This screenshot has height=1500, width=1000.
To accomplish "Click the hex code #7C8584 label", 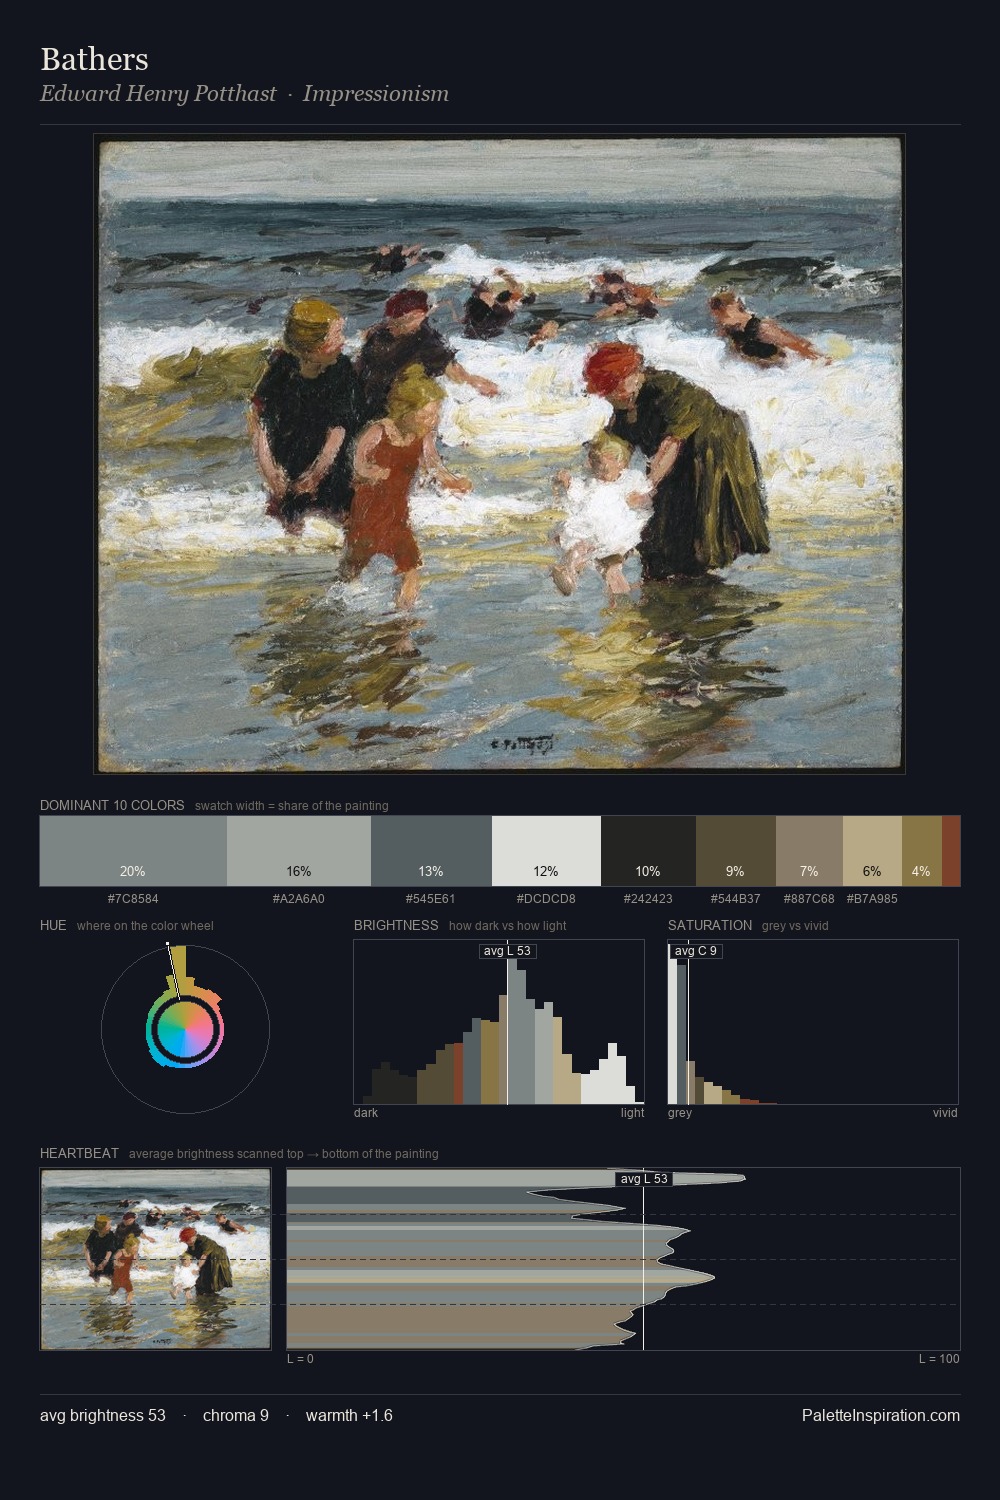I will click(133, 898).
